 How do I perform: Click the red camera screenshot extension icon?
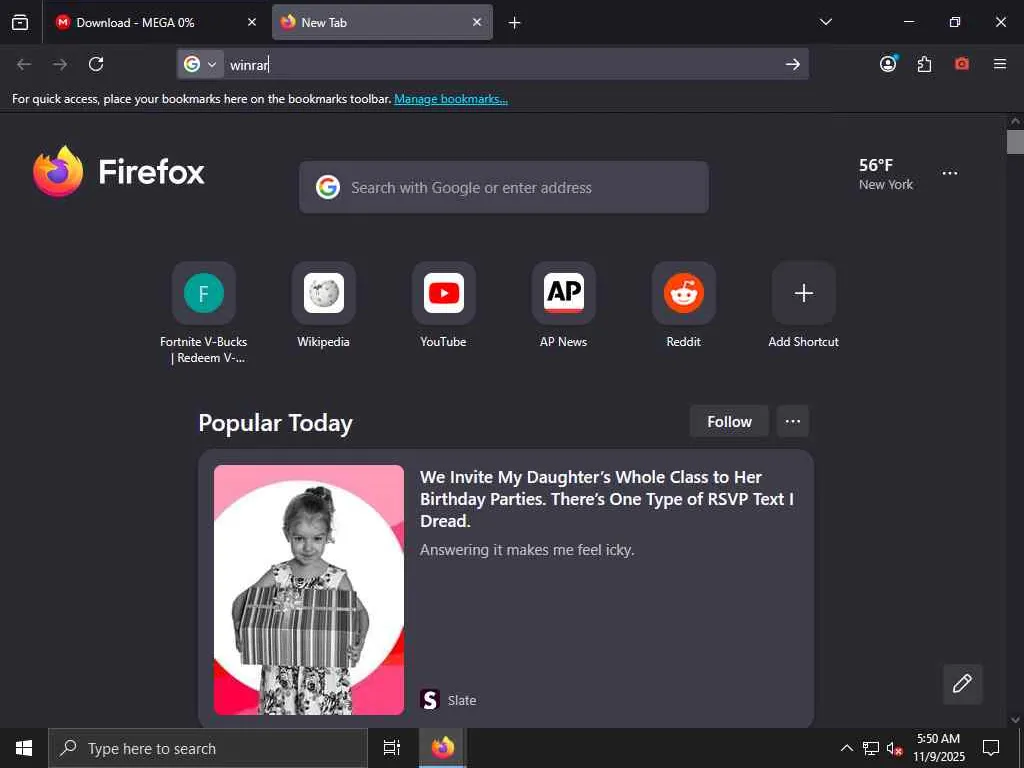click(x=962, y=64)
